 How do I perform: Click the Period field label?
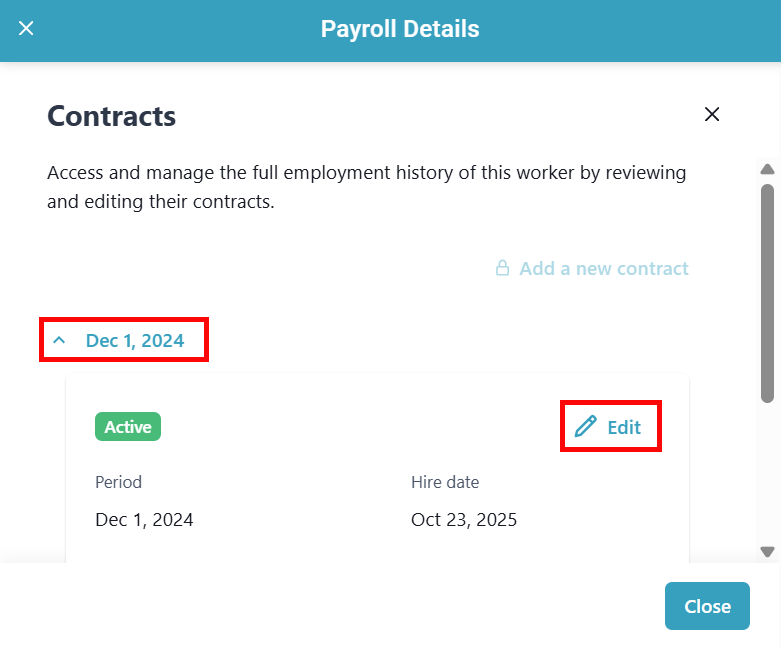click(119, 482)
